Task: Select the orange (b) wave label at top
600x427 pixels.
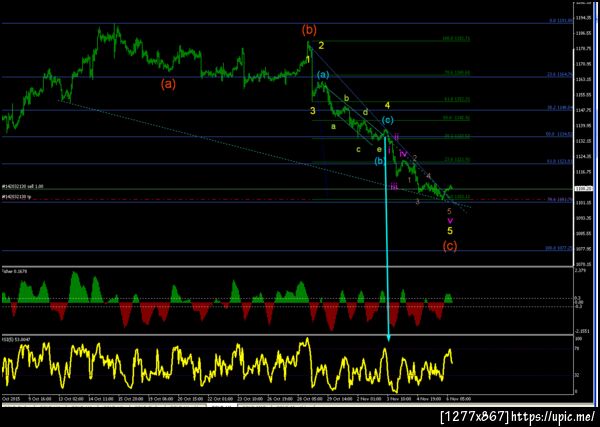Action: click(309, 30)
